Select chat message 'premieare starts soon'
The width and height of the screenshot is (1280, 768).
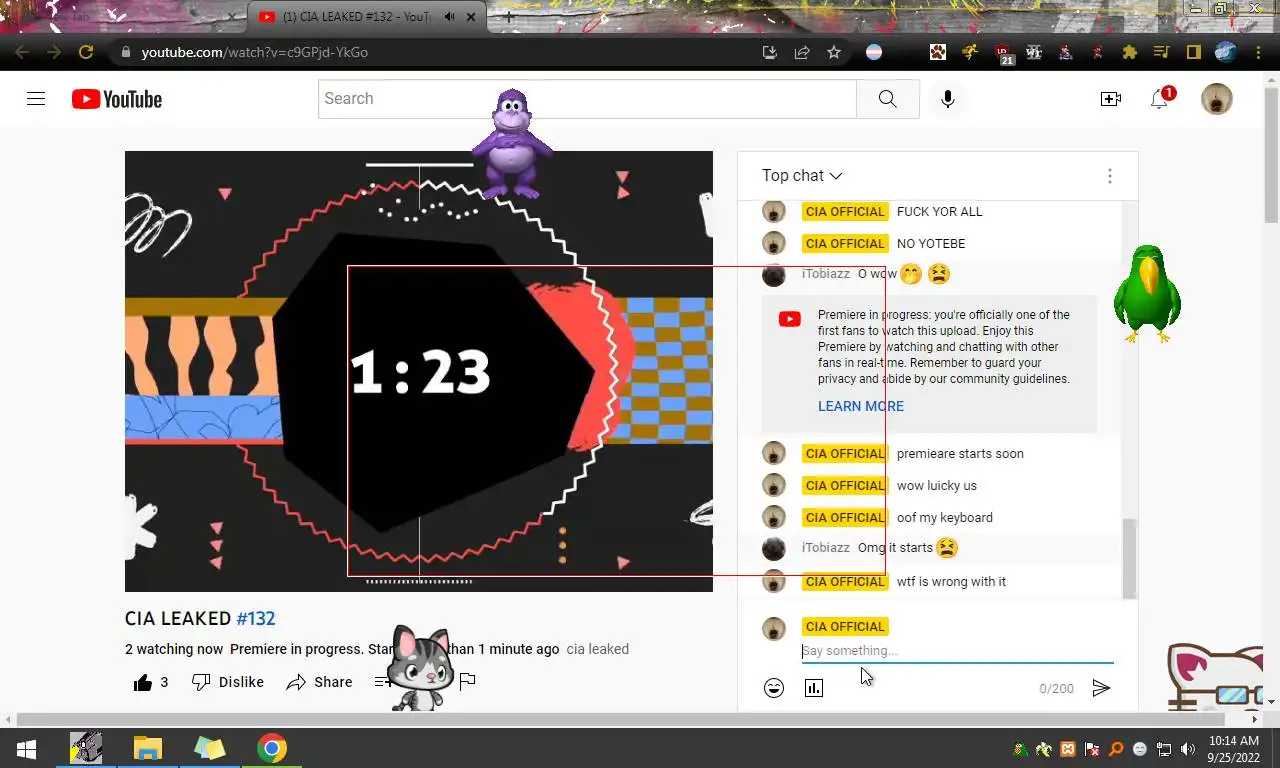pos(960,453)
